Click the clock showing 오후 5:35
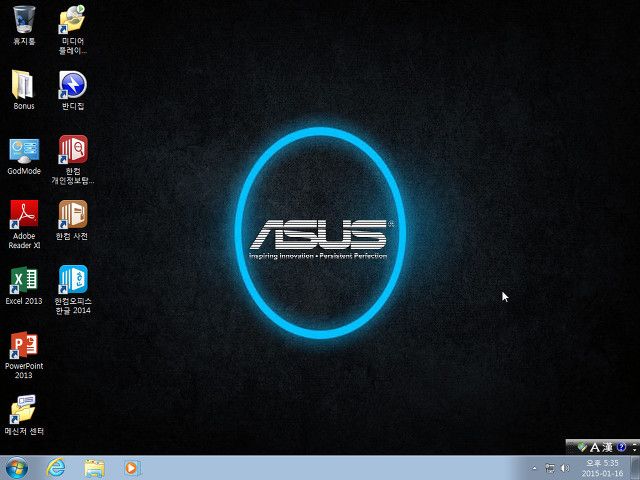640x480 pixels. click(x=602, y=468)
